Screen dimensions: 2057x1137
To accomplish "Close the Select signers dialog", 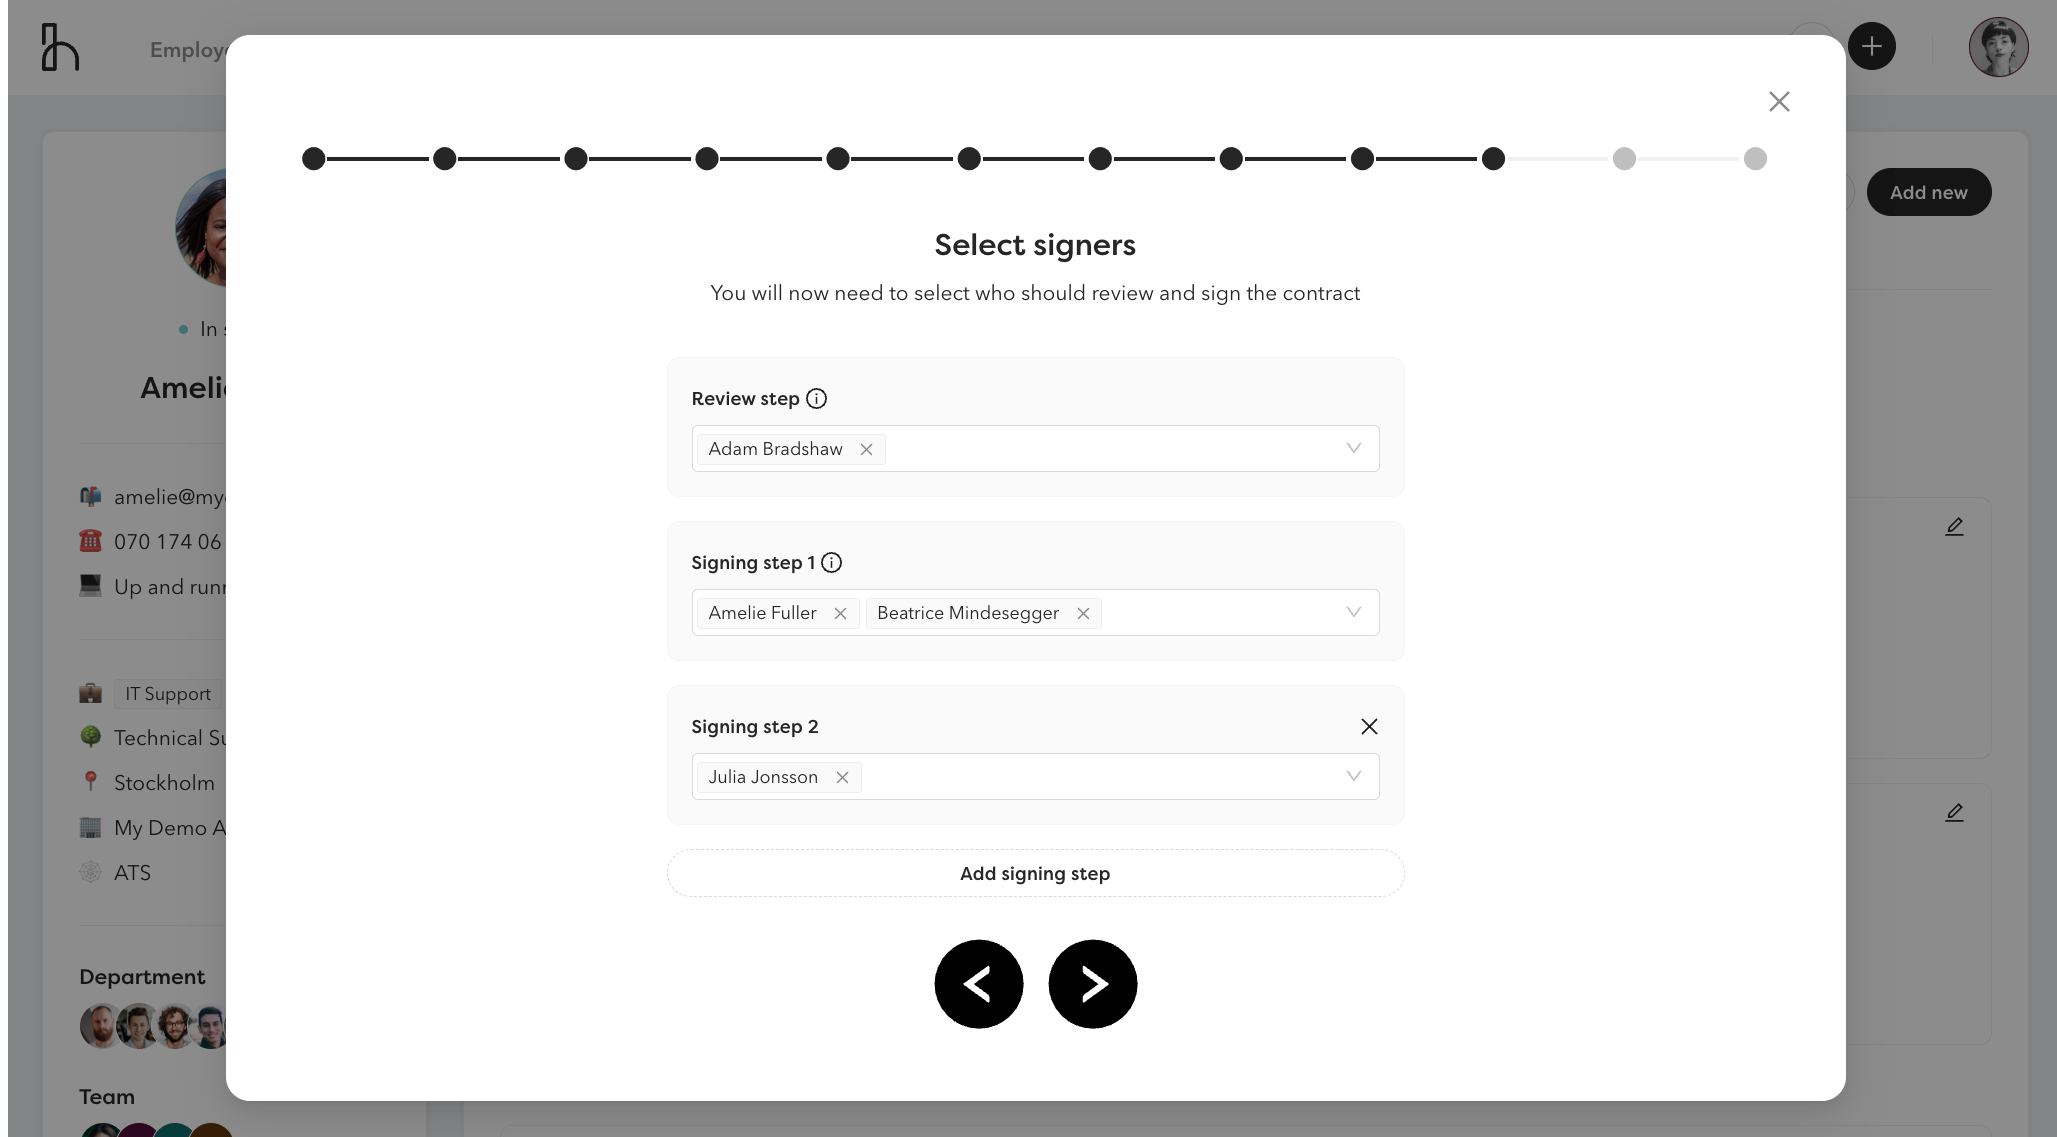I will pos(1778,101).
